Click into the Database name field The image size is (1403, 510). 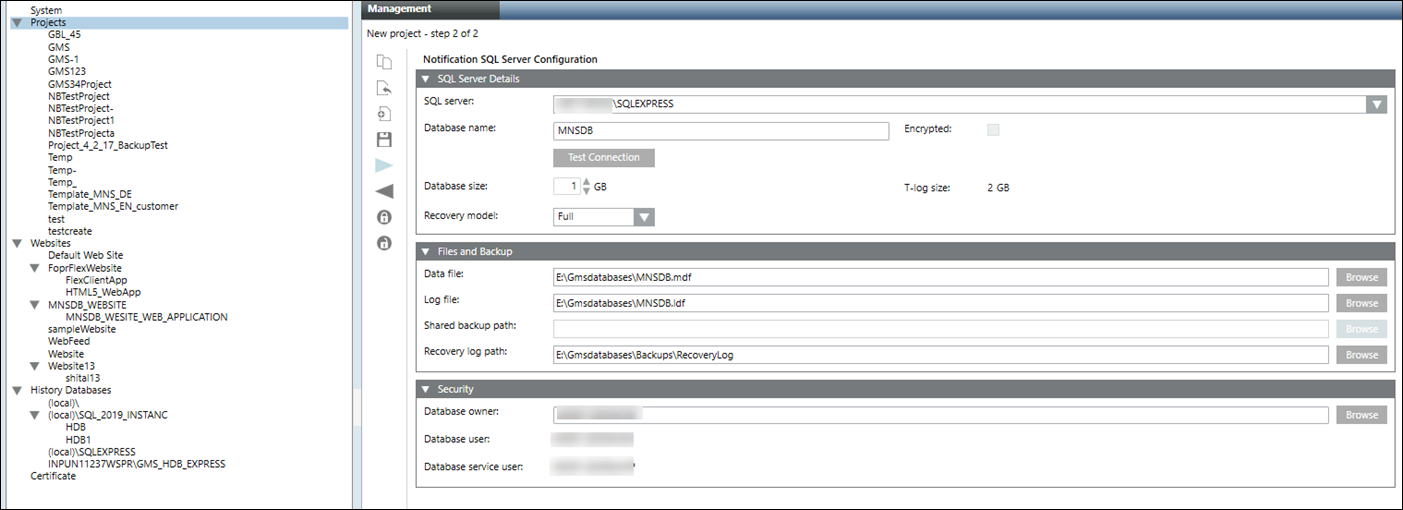pos(720,131)
